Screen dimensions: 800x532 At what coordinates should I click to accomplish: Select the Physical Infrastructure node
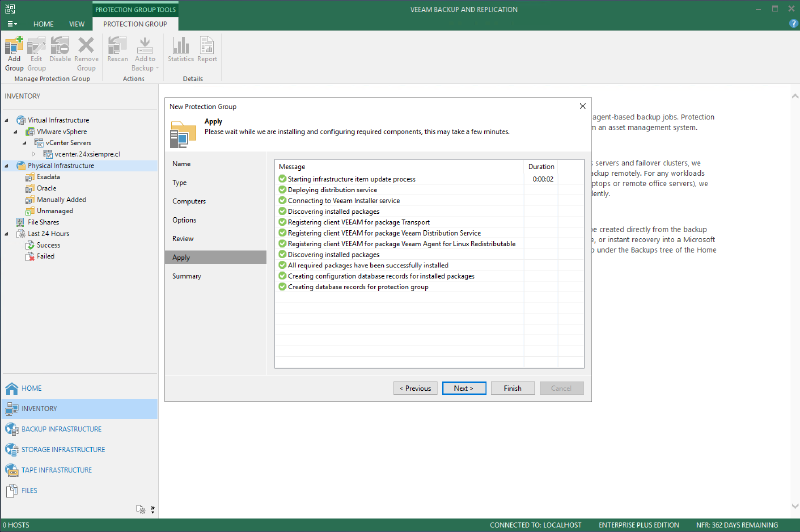point(61,166)
